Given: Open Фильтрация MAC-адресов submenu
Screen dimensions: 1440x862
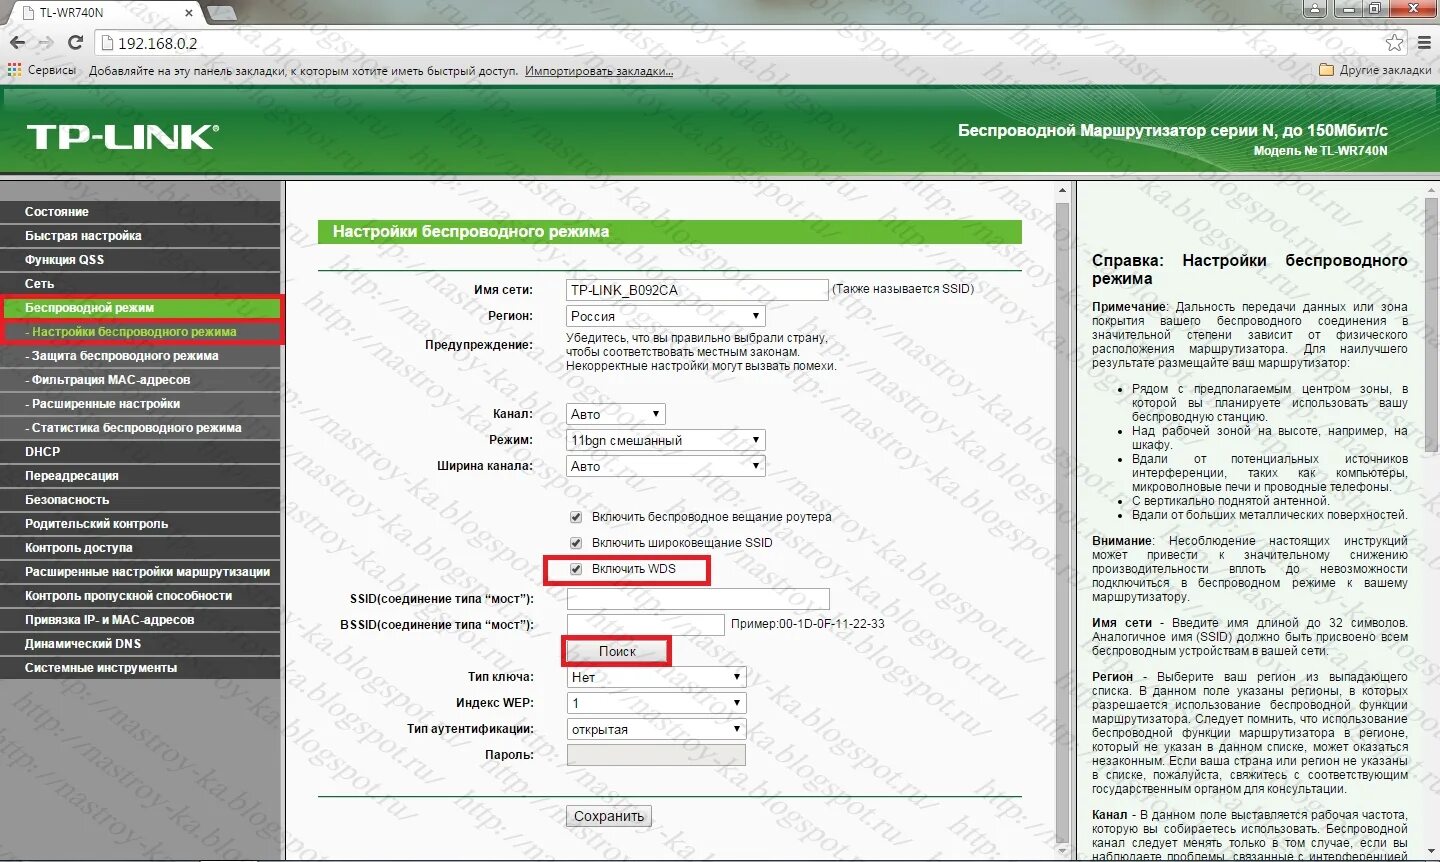Looking at the screenshot, I should pos(140,380).
